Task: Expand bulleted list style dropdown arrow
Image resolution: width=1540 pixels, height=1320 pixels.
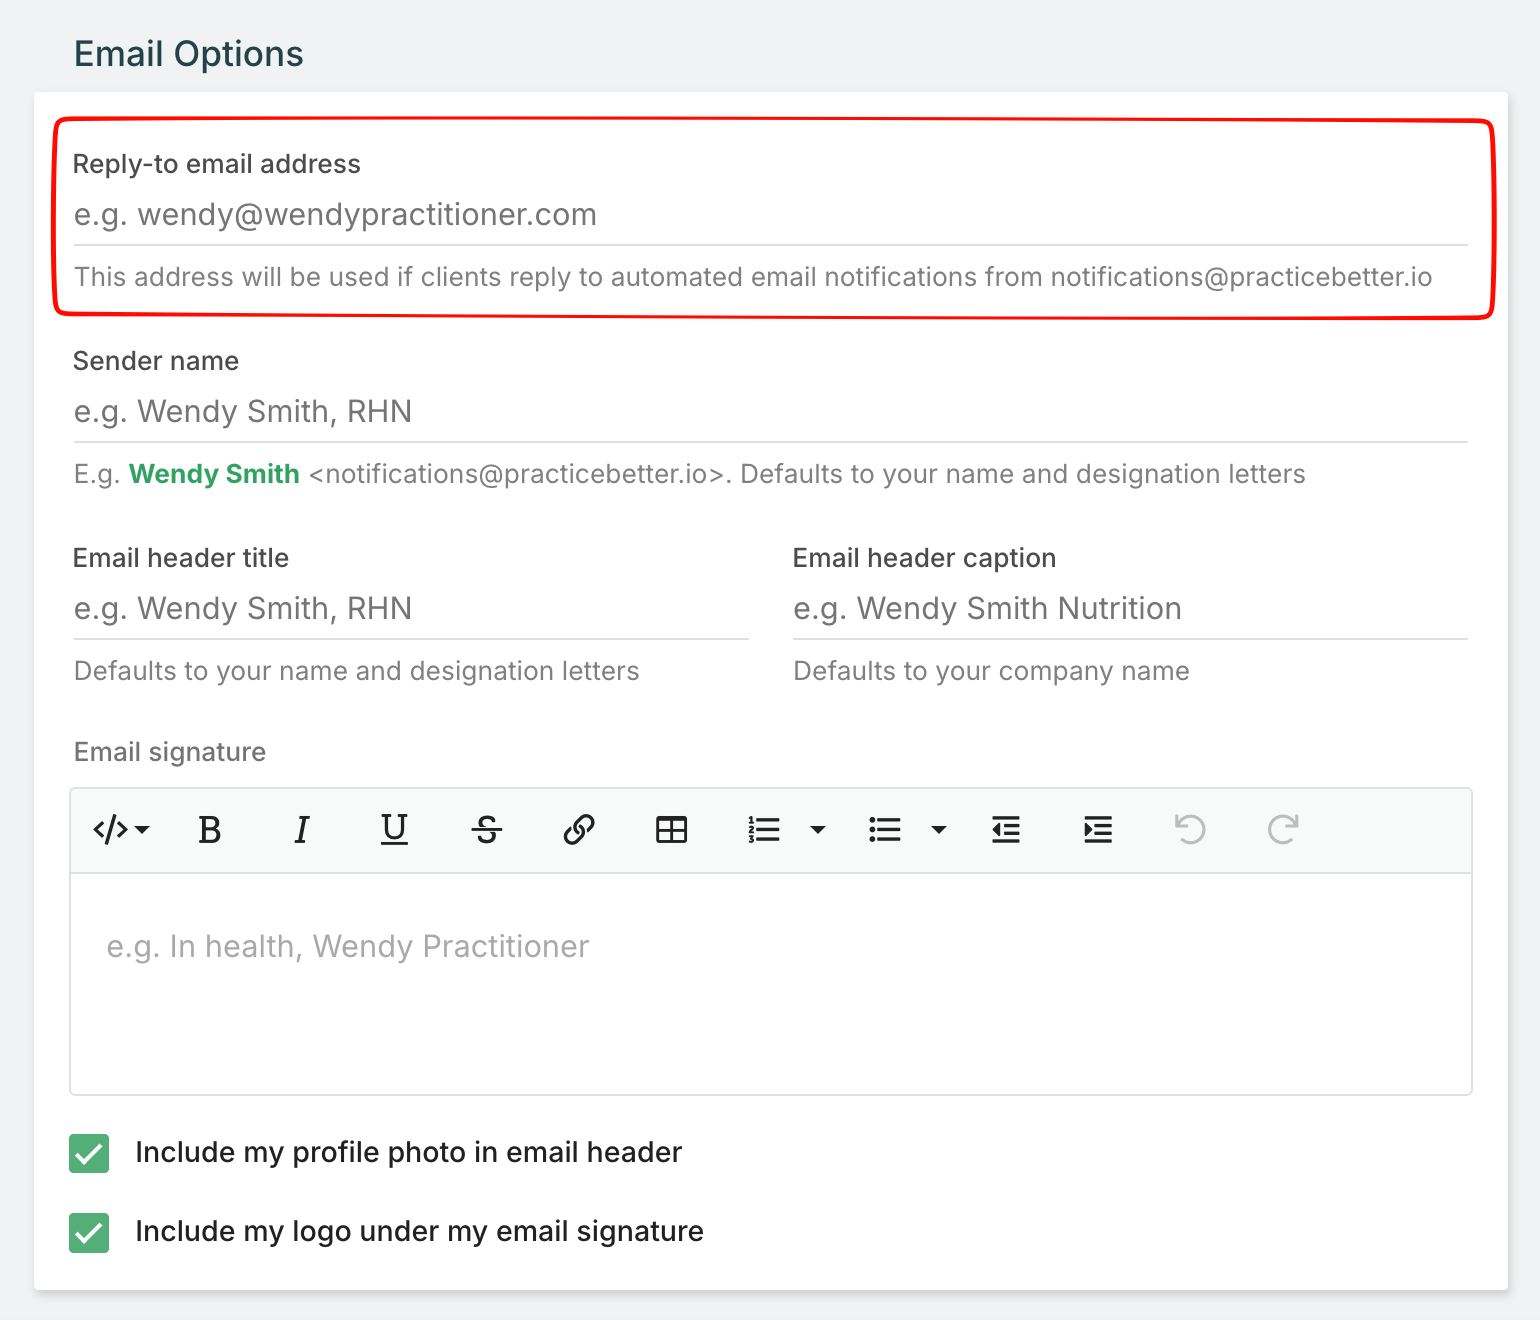Action: pyautogui.click(x=939, y=830)
